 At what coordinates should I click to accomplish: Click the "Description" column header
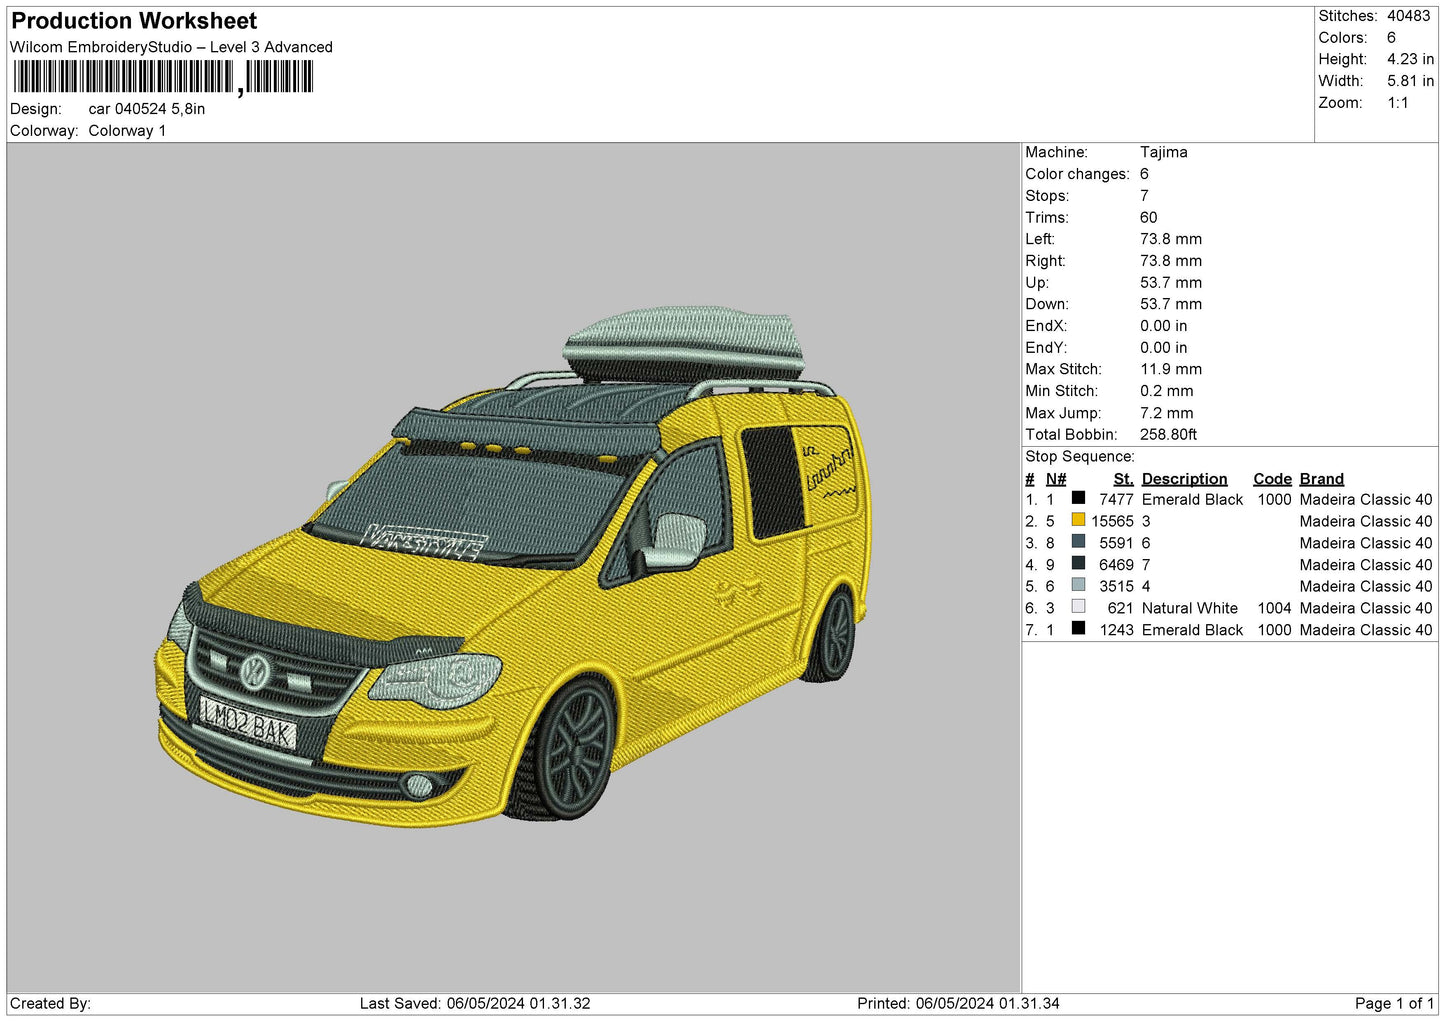pyautogui.click(x=1184, y=479)
